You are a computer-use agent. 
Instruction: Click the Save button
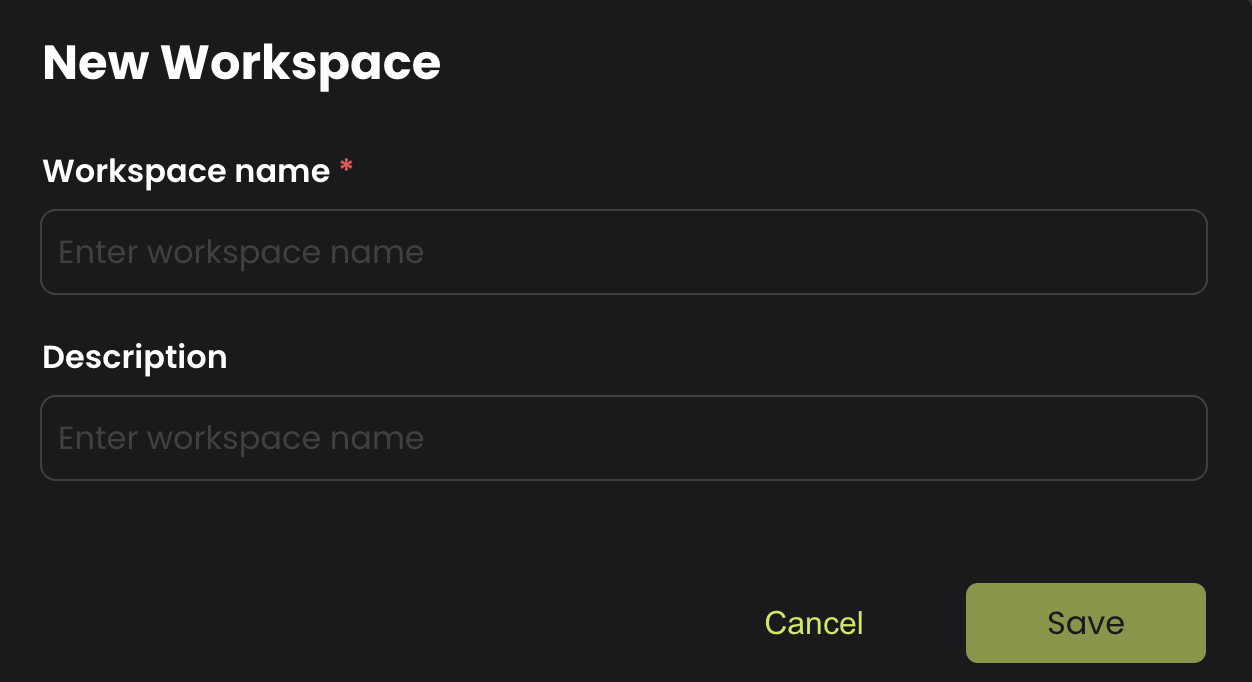click(1085, 623)
